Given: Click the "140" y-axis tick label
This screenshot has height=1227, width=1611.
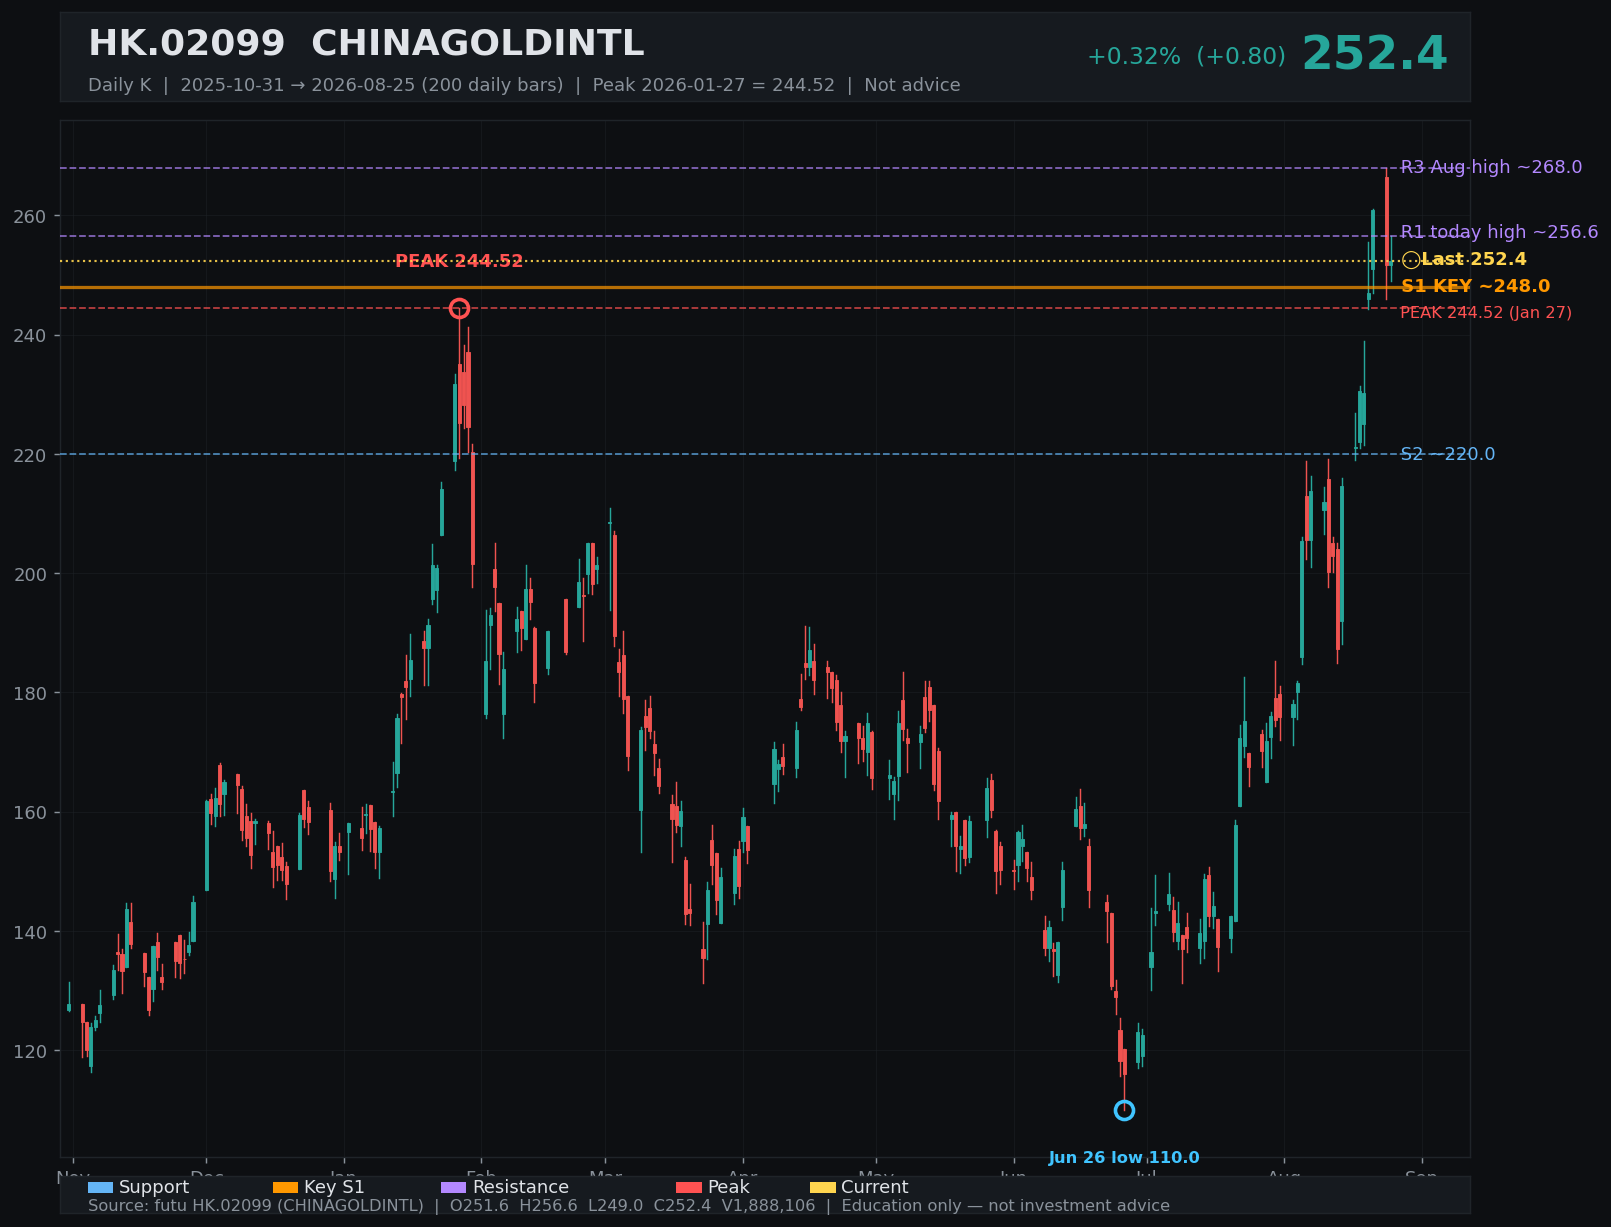Looking at the screenshot, I should coord(28,932).
